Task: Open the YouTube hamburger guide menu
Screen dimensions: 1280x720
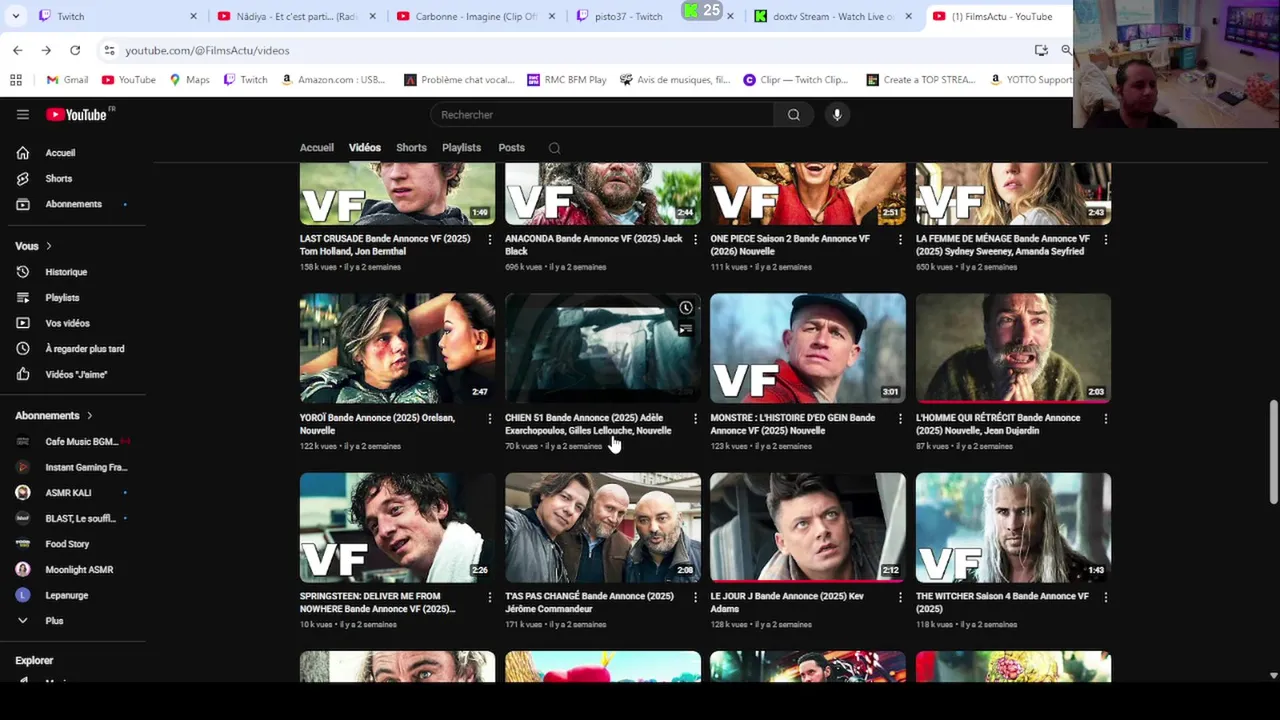Action: click(x=22, y=114)
